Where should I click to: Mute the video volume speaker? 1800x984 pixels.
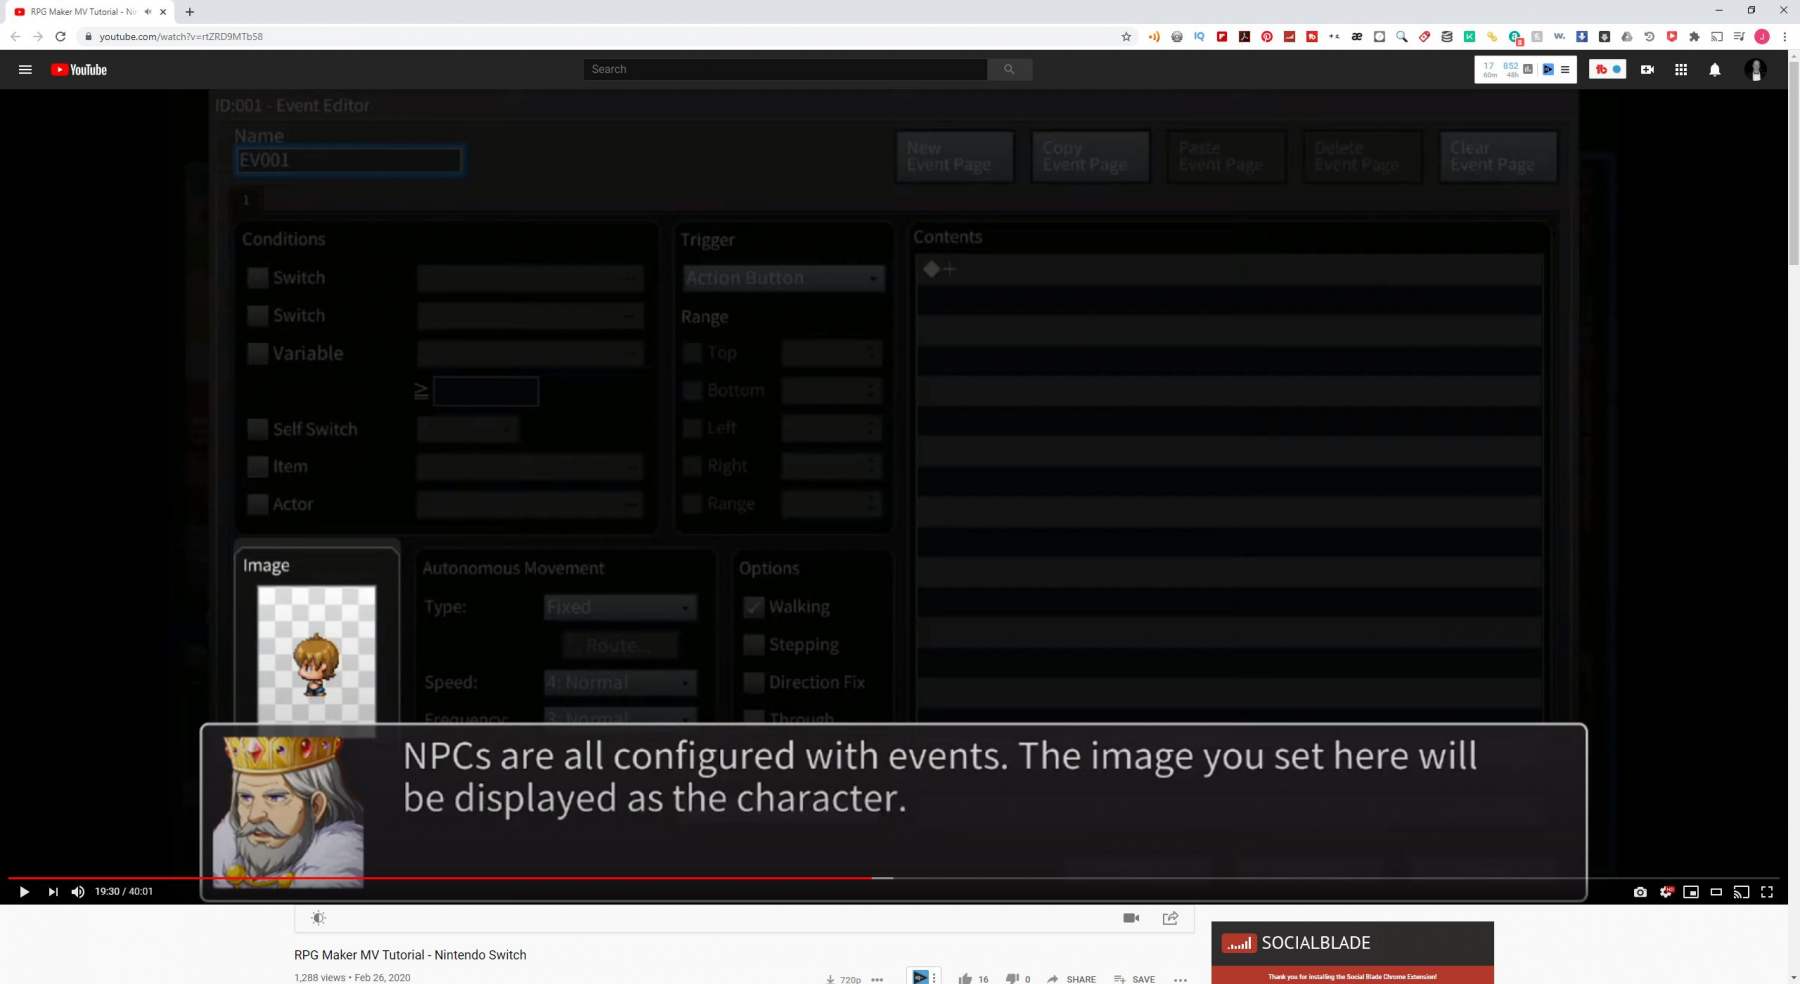point(78,892)
